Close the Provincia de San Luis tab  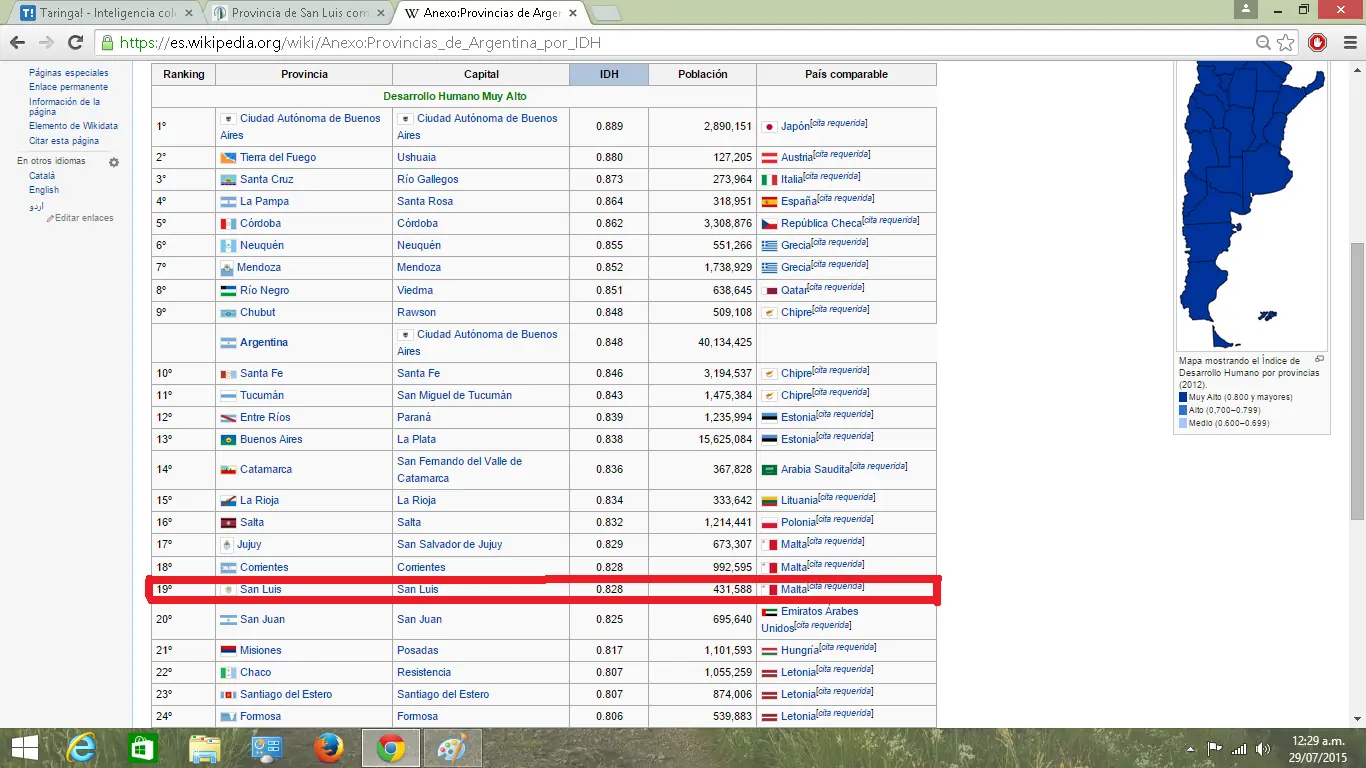pos(382,14)
